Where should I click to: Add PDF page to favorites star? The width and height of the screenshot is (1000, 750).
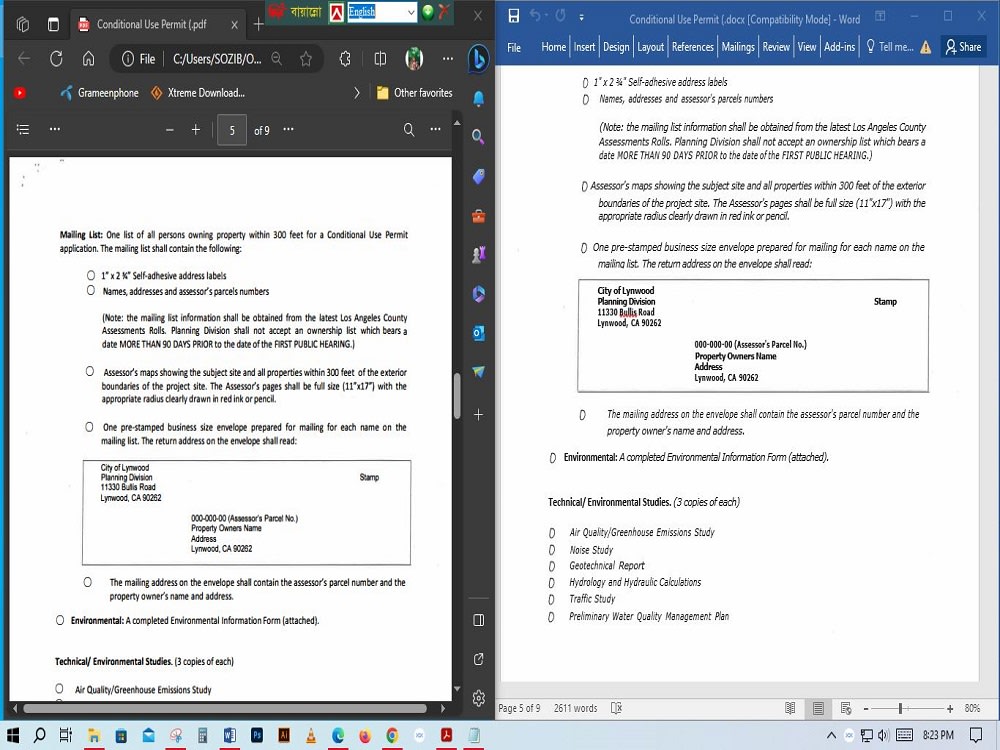tap(306, 59)
